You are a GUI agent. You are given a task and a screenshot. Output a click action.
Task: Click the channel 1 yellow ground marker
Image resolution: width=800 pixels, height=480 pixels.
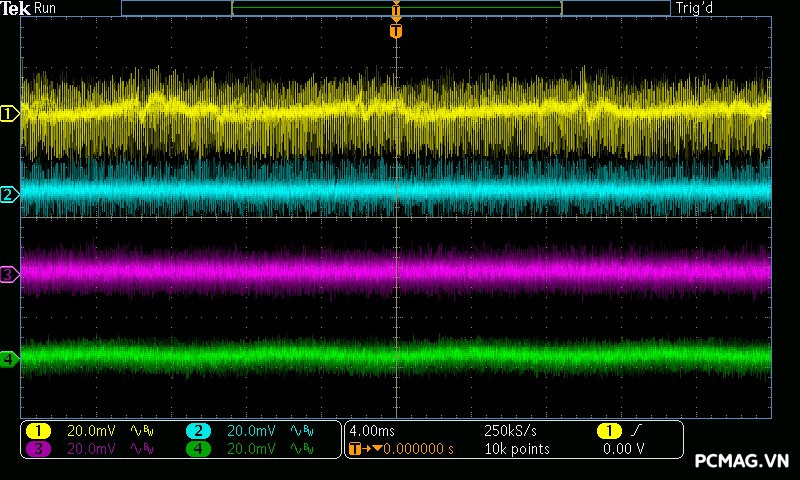click(x=9, y=114)
